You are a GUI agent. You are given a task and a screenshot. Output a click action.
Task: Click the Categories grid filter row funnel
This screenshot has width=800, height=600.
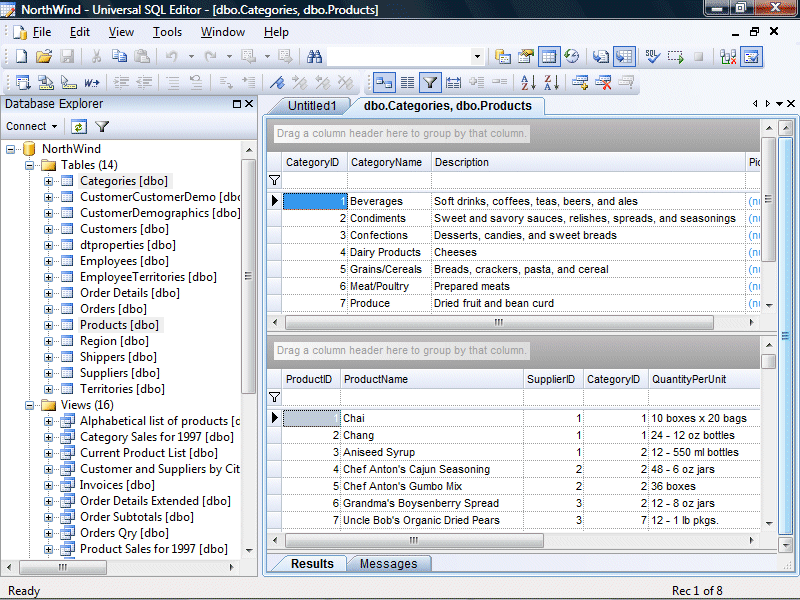[x=274, y=180]
